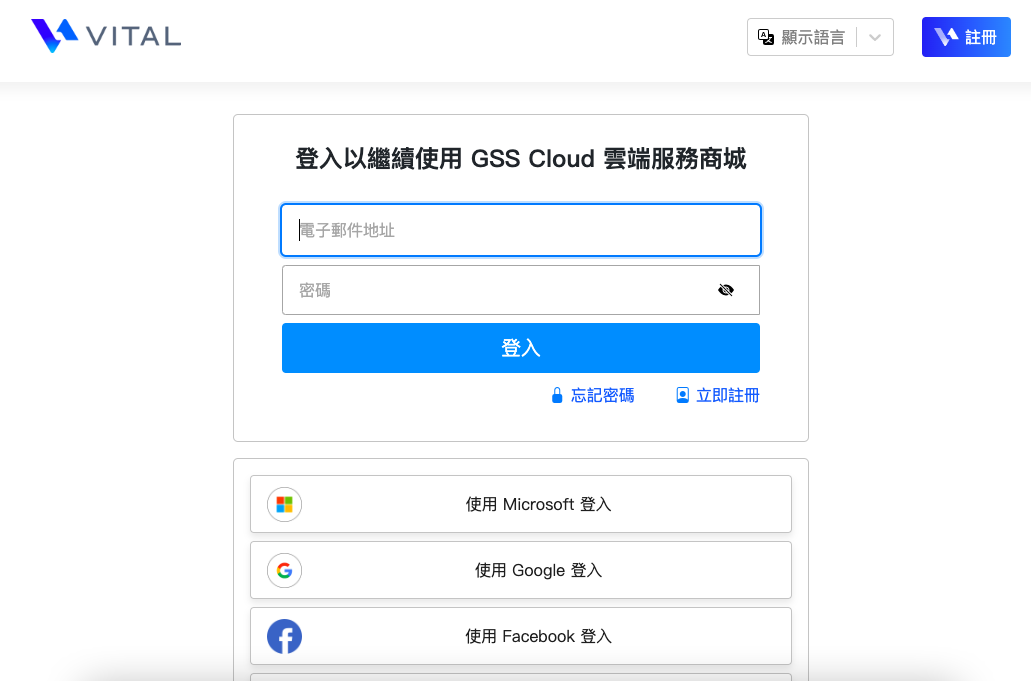The width and height of the screenshot is (1031, 681).
Task: Click the Facebook logo icon
Action: point(284,636)
